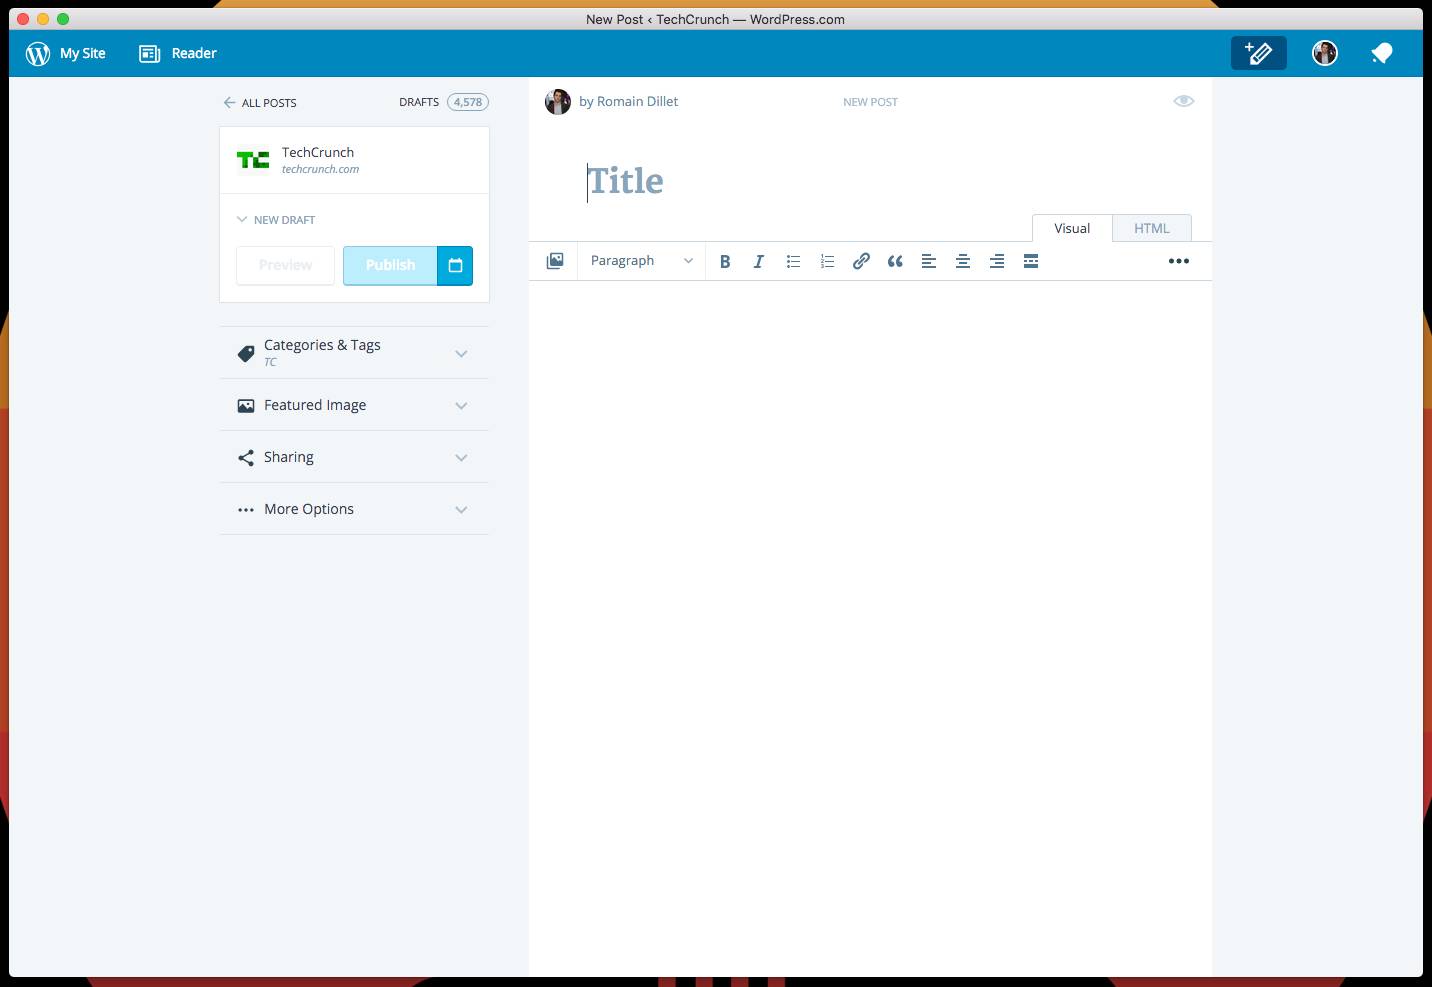Toggle bold formatting

click(725, 261)
